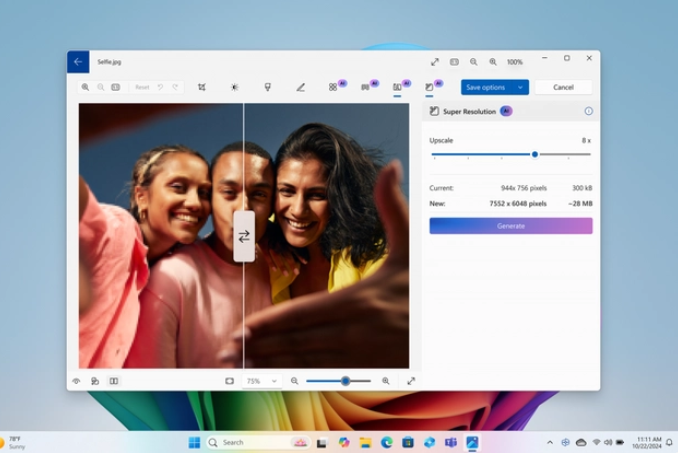678x453 pixels.
Task: Open the AI Erase tool with four squares icon
Action: (333, 87)
